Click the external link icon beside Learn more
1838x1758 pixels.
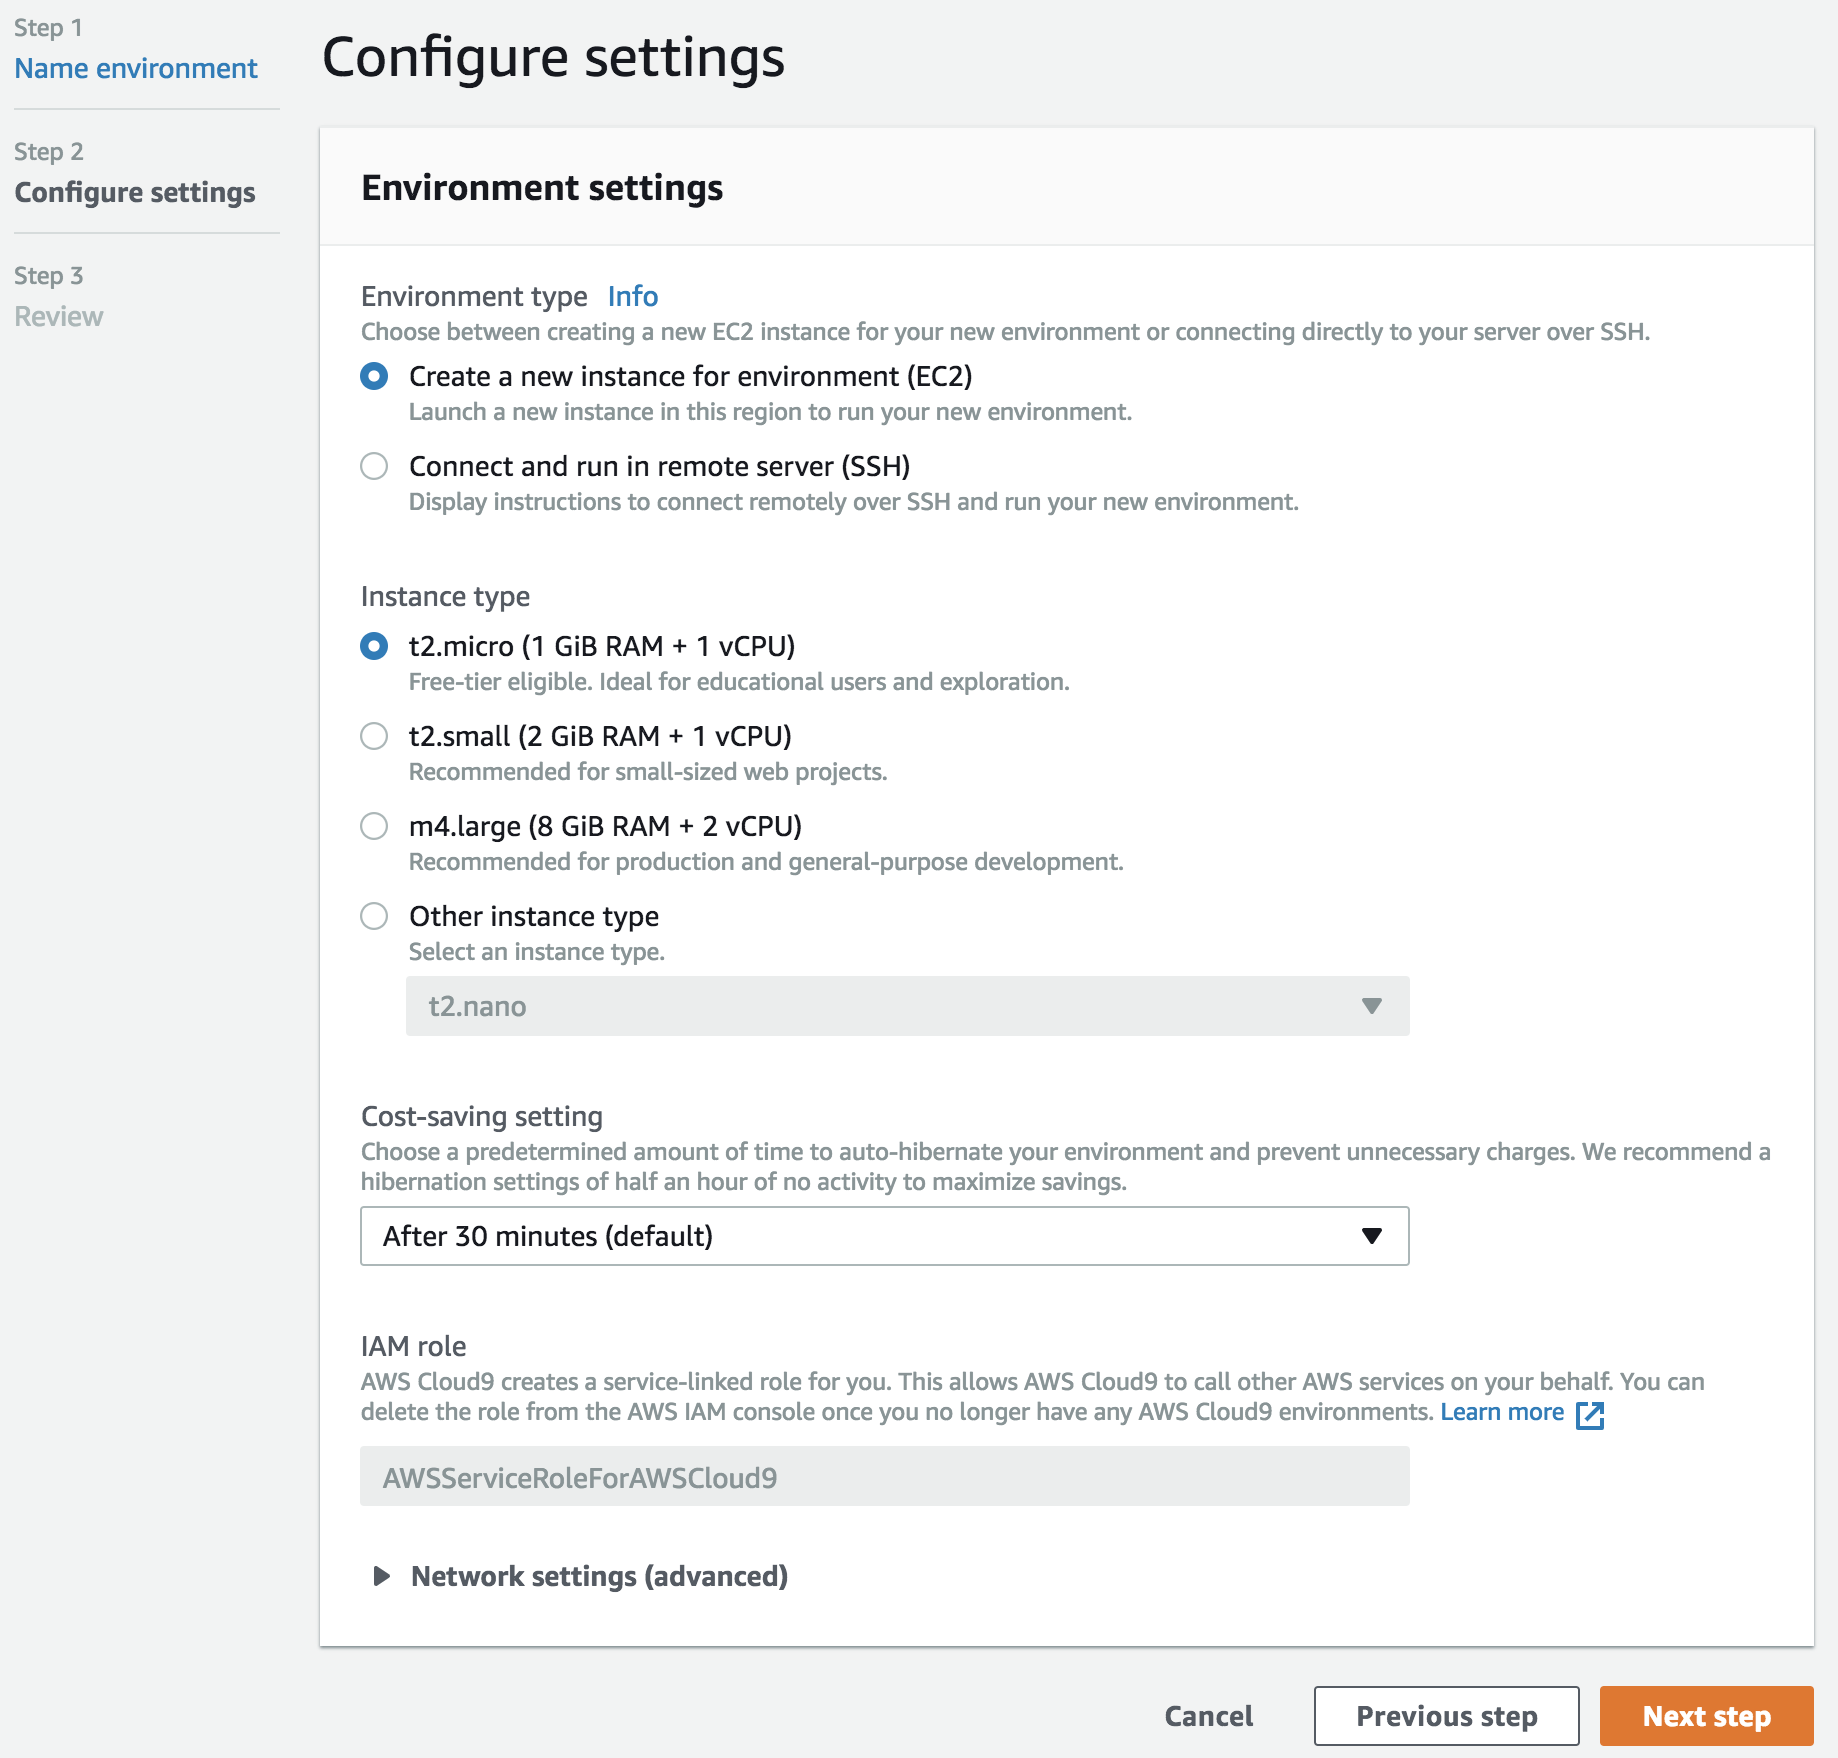point(1589,1415)
